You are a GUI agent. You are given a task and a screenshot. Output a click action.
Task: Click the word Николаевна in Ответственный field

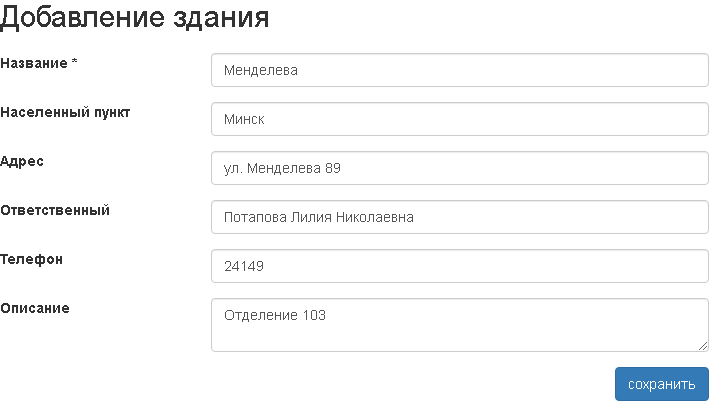point(374,217)
